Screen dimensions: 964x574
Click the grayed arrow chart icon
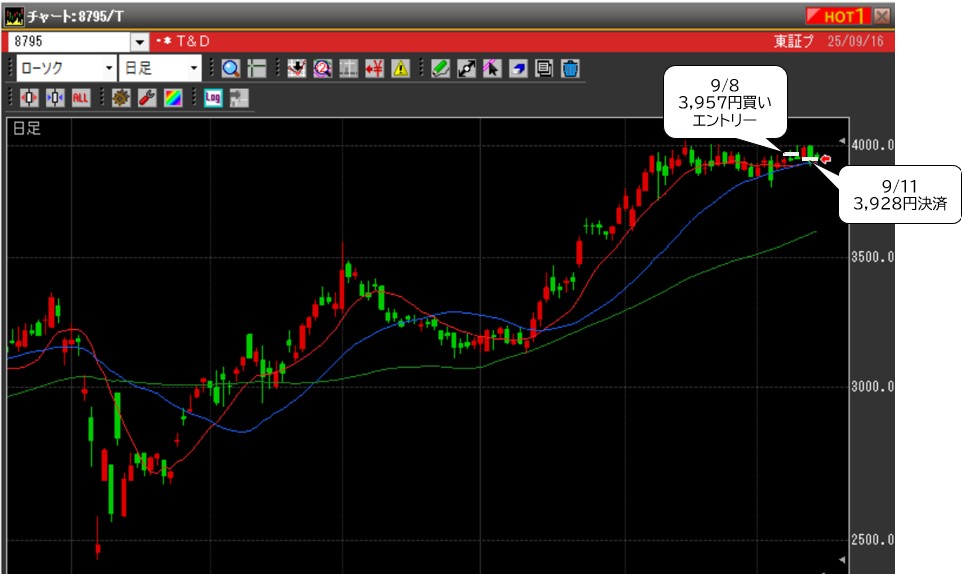coord(239,98)
